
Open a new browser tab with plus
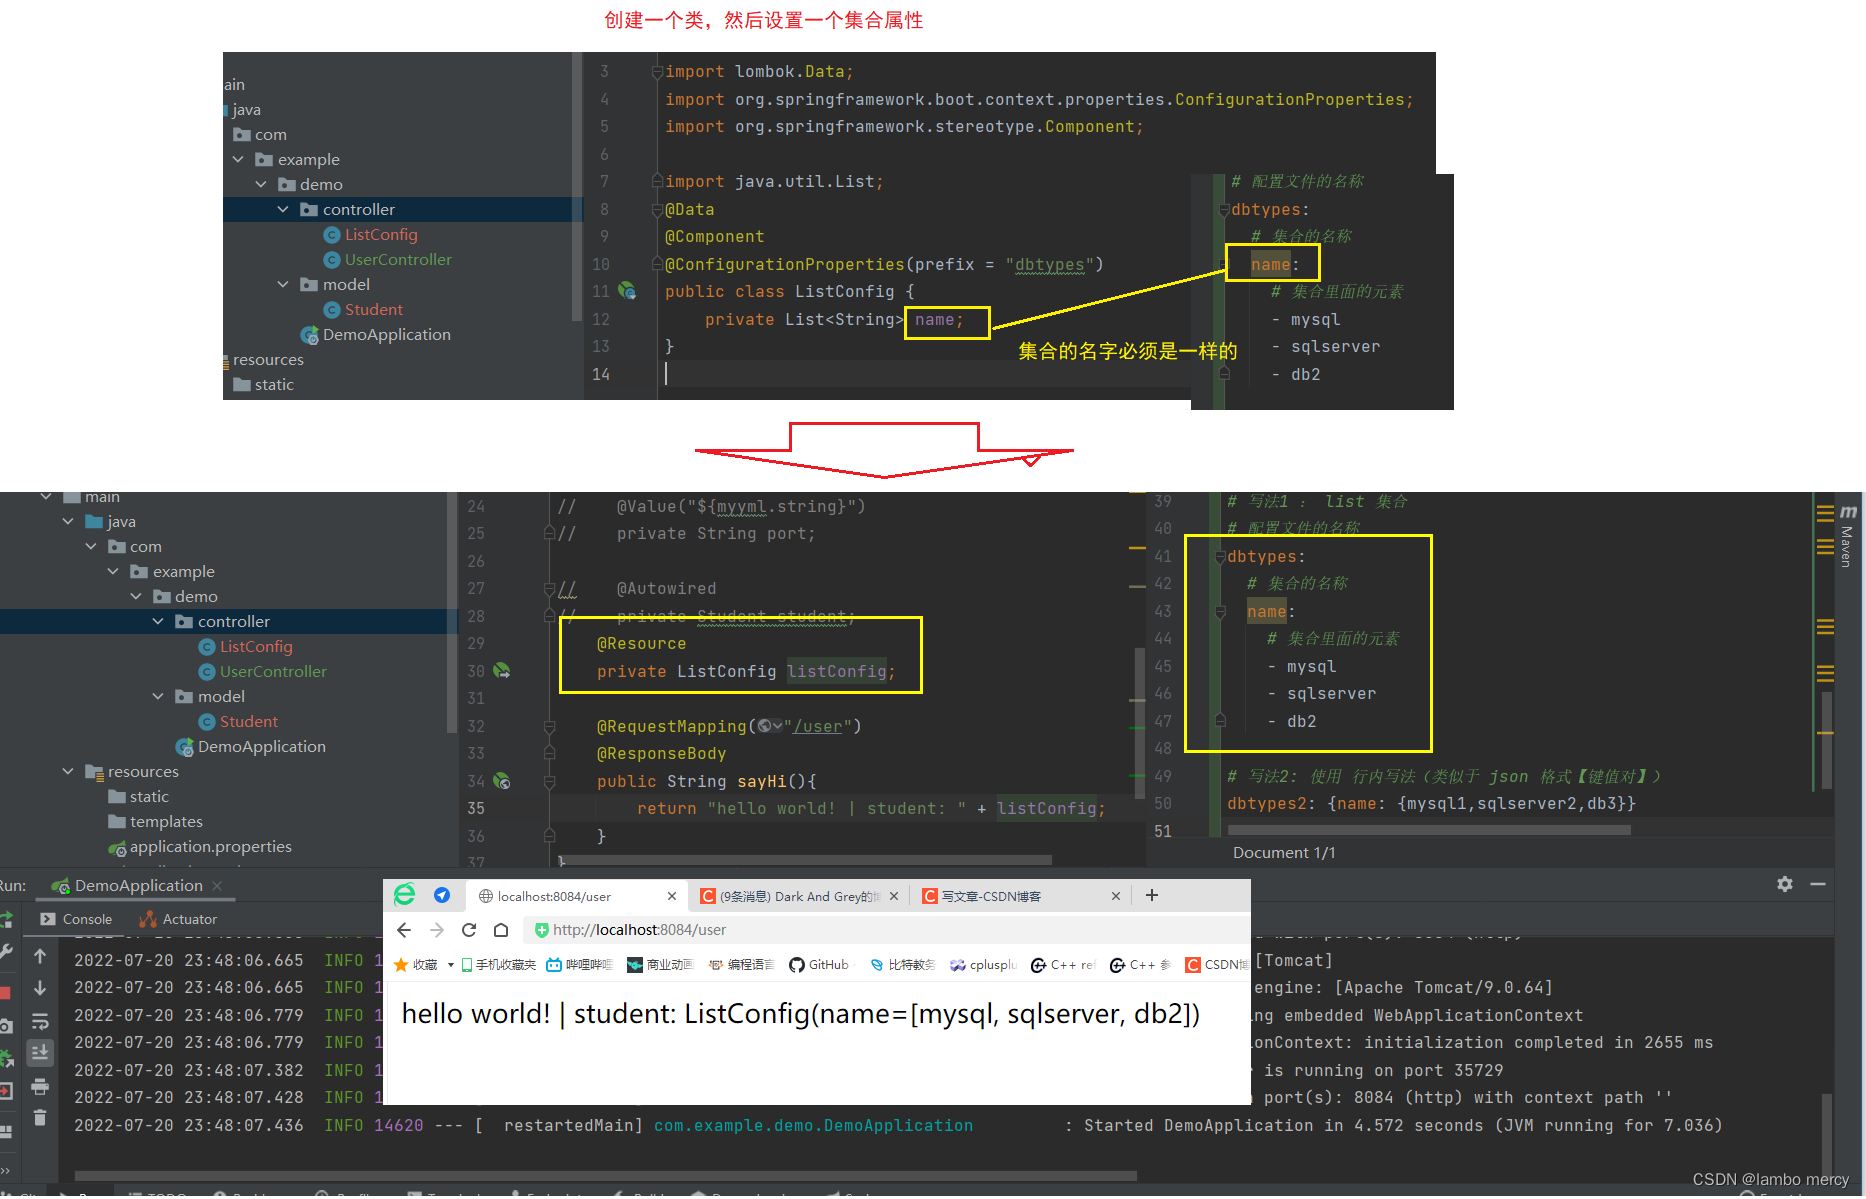coord(1152,895)
